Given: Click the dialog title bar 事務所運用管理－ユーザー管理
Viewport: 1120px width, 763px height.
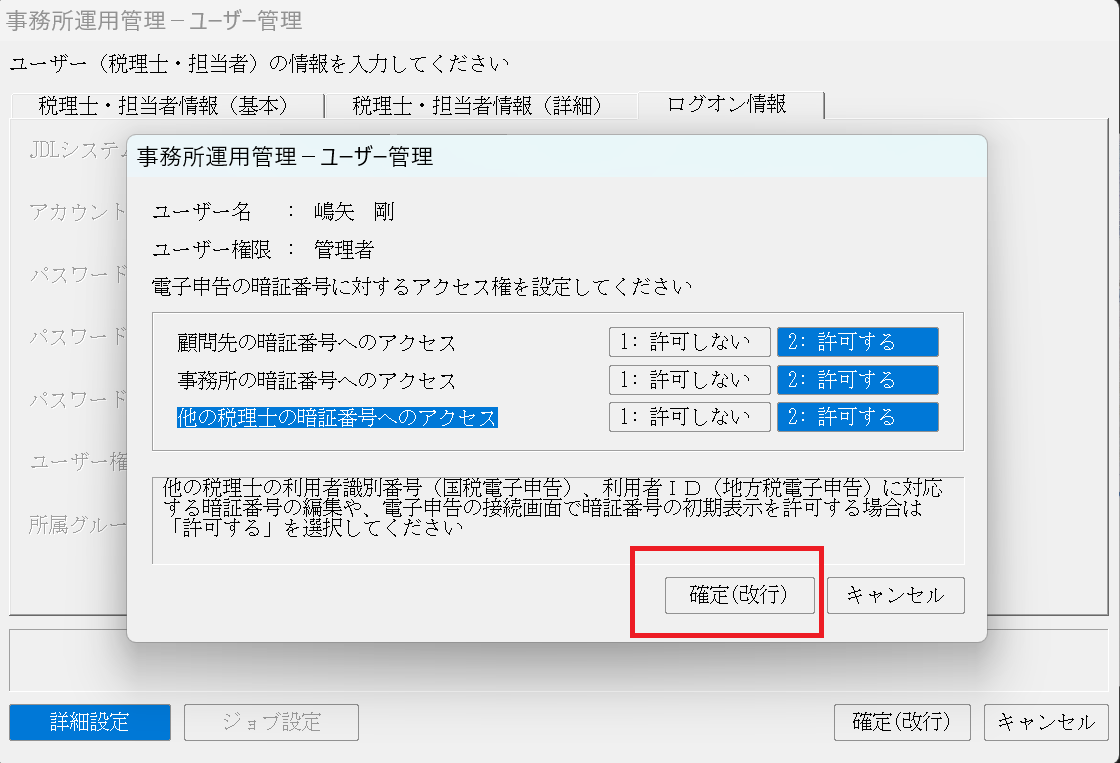Looking at the screenshot, I should click(x=556, y=157).
